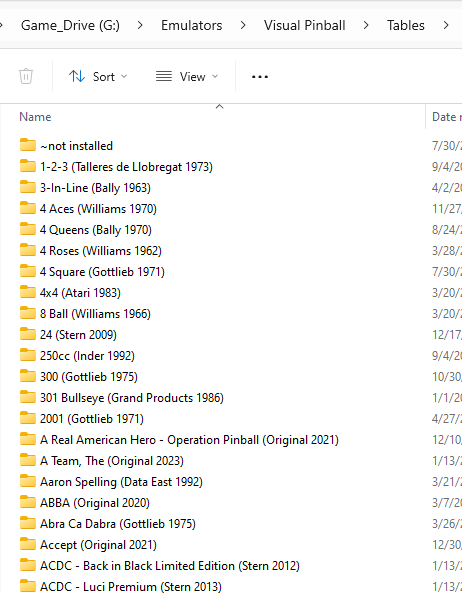Viewport: 462px width, 593px height.
Task: Click the Delete trash can icon
Action: (x=26, y=76)
